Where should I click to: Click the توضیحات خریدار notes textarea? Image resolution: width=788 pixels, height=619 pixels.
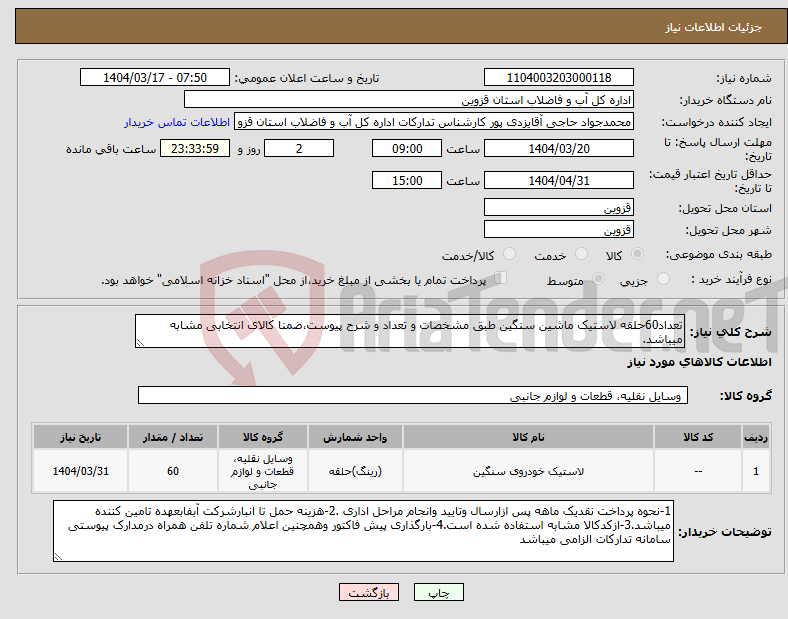pyautogui.click(x=363, y=531)
